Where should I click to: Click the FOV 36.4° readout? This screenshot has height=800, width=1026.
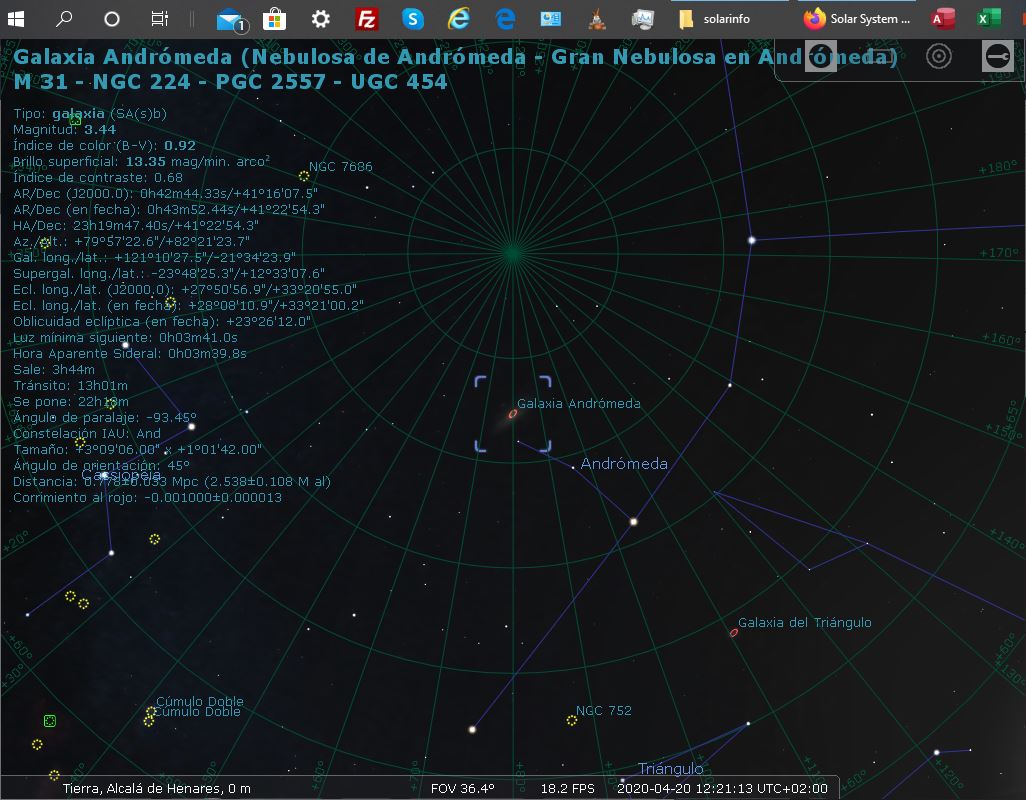(462, 788)
